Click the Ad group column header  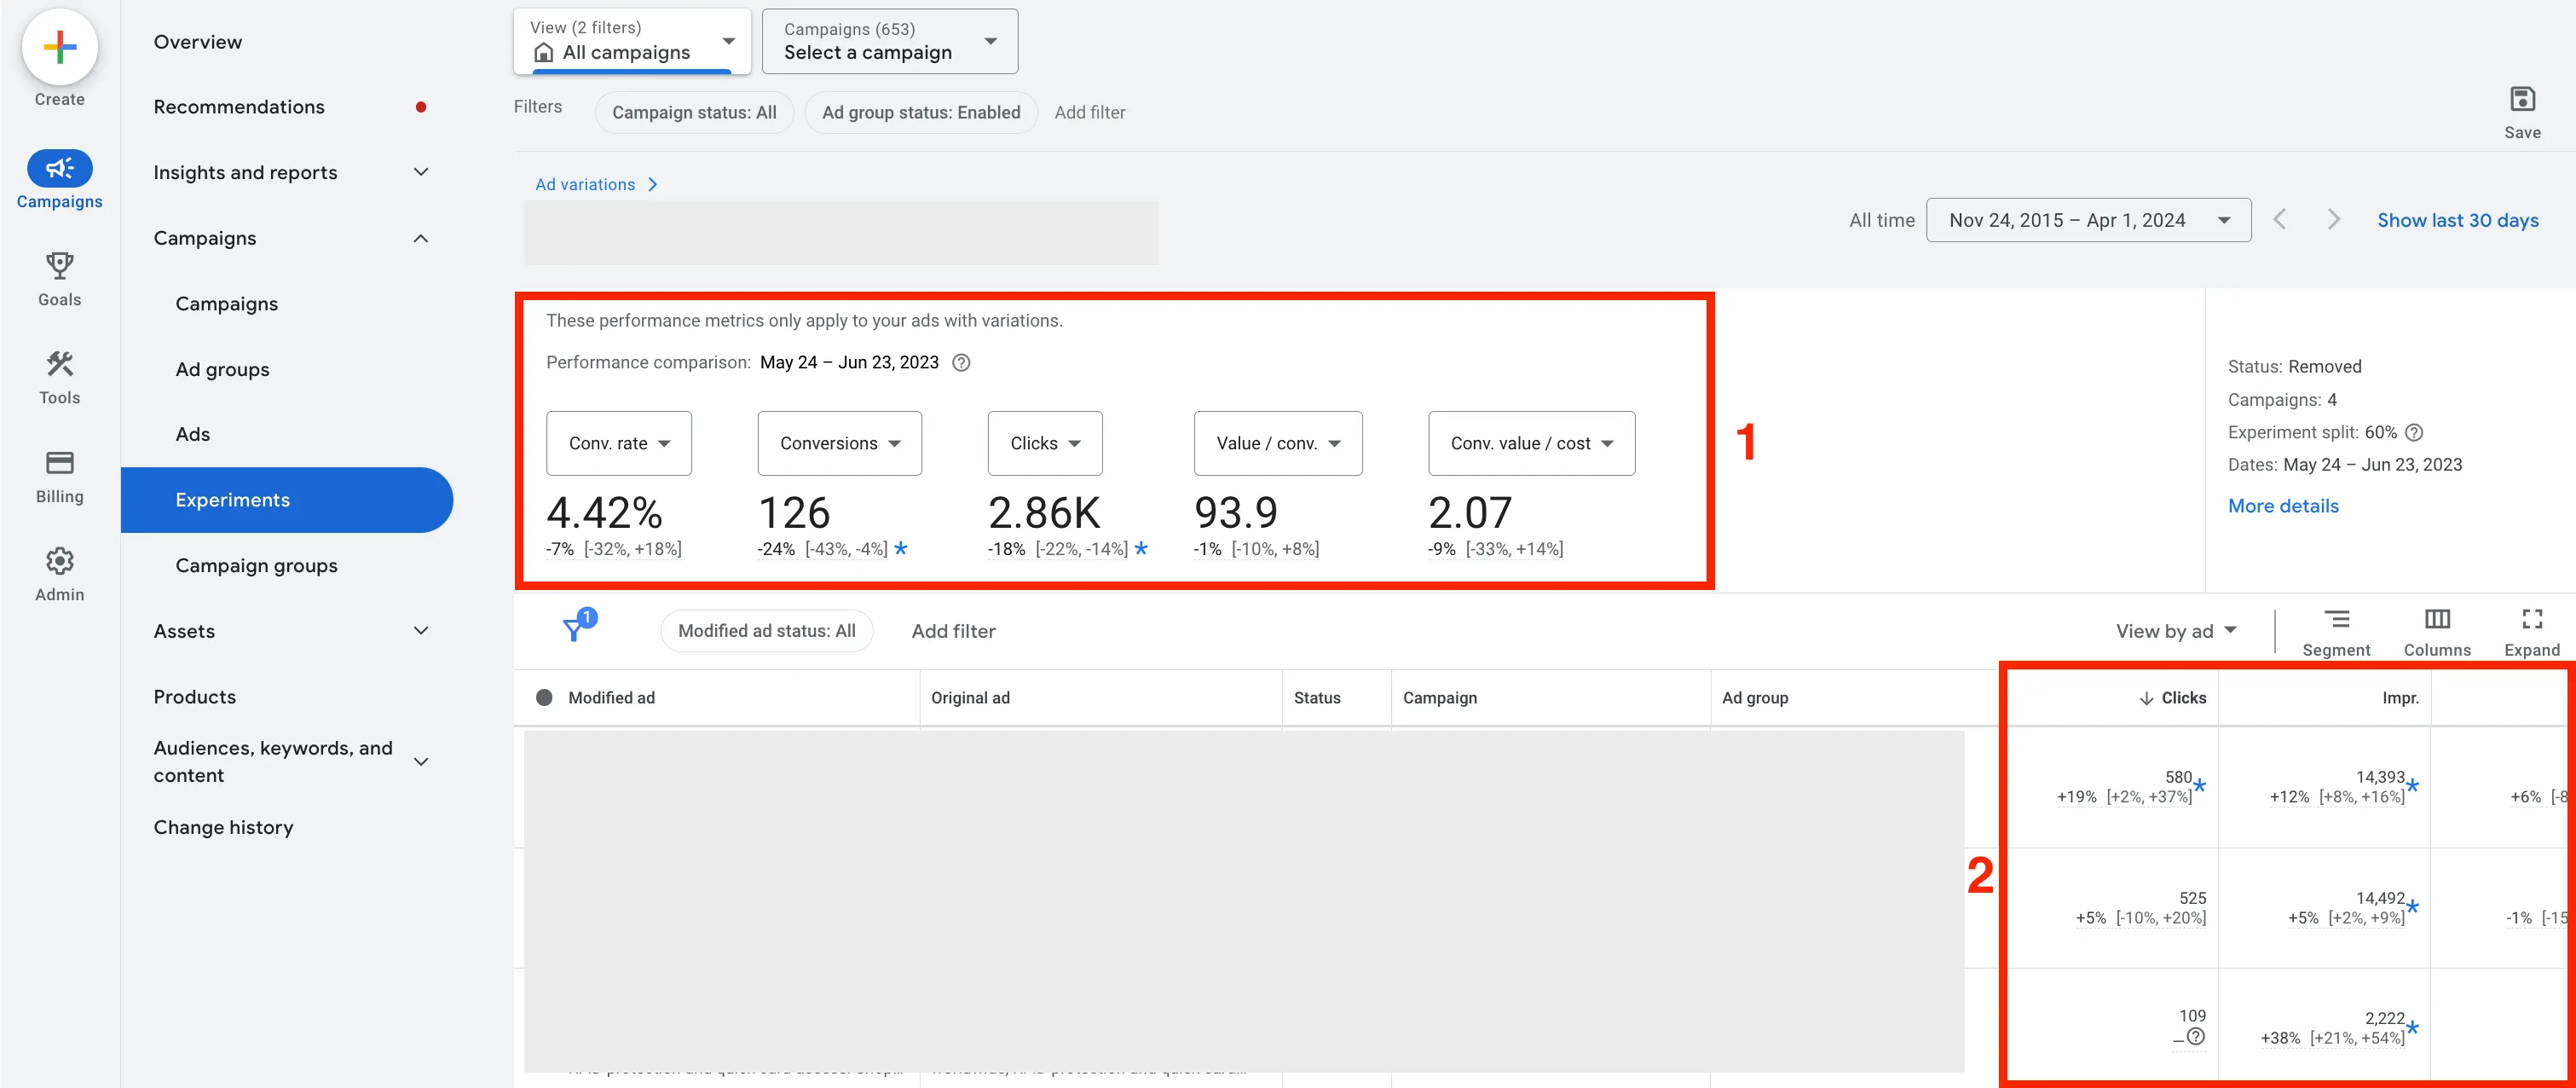(x=1755, y=698)
